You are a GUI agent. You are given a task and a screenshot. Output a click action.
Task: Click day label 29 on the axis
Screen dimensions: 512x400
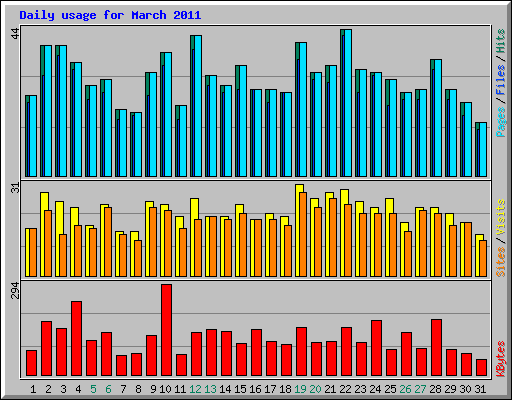(x=450, y=389)
